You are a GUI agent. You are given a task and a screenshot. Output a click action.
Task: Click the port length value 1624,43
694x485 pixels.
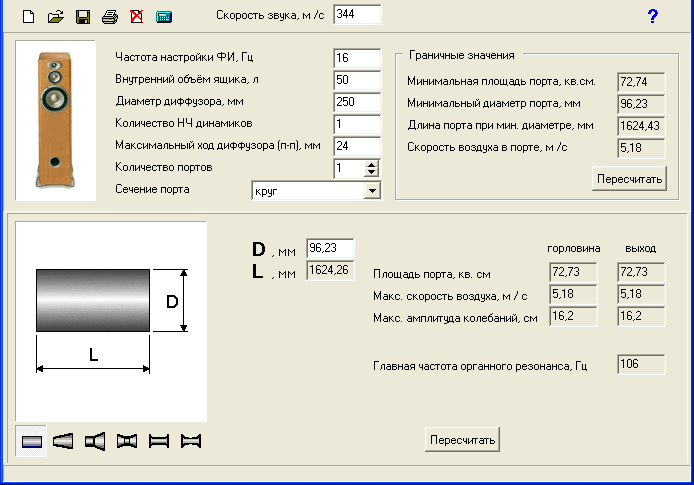[641, 127]
